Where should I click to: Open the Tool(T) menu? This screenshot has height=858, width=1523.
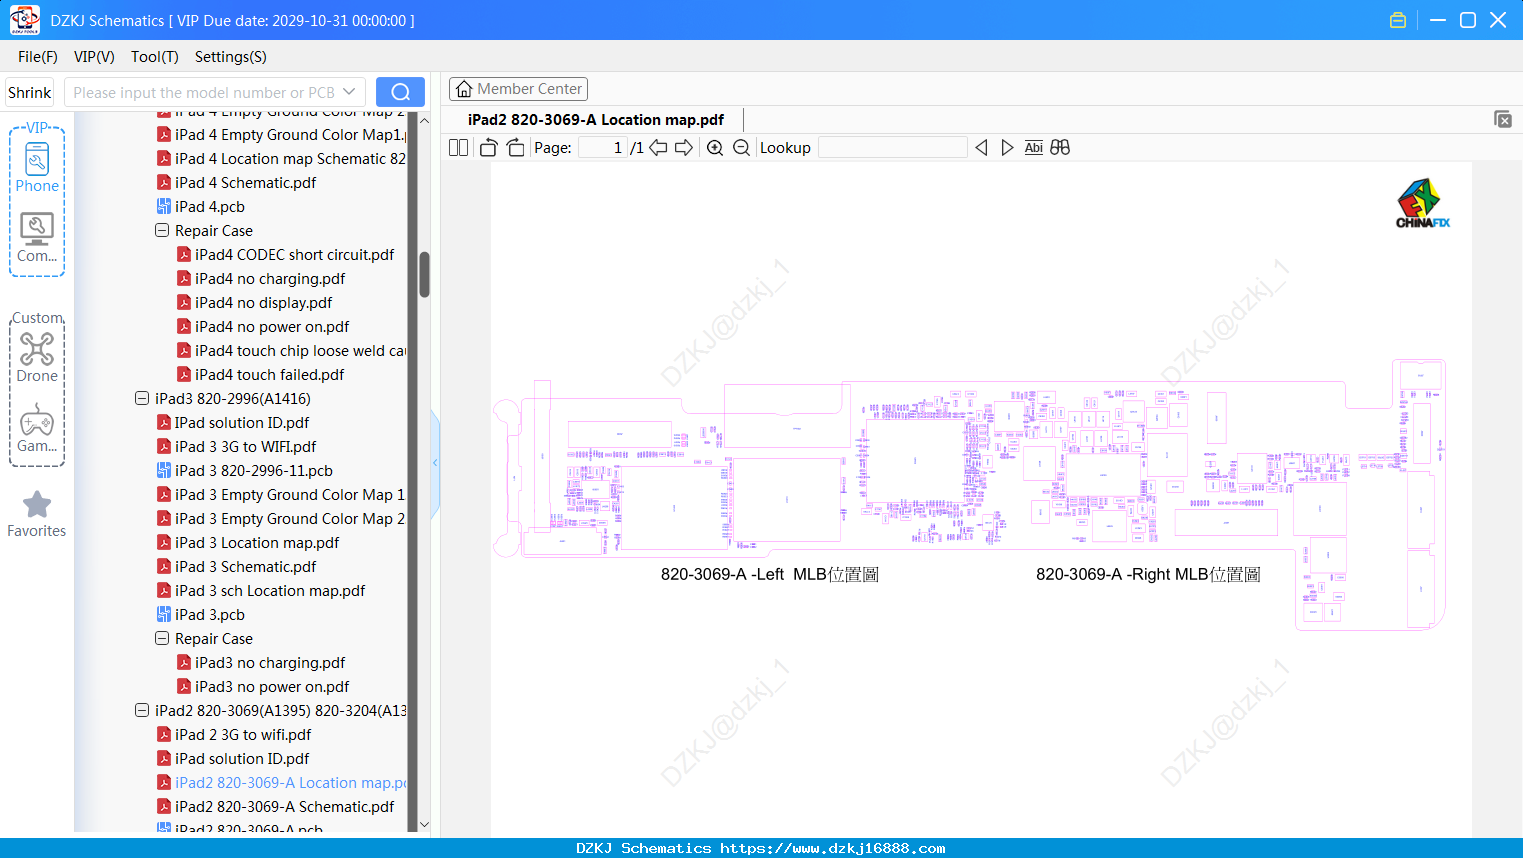point(155,57)
